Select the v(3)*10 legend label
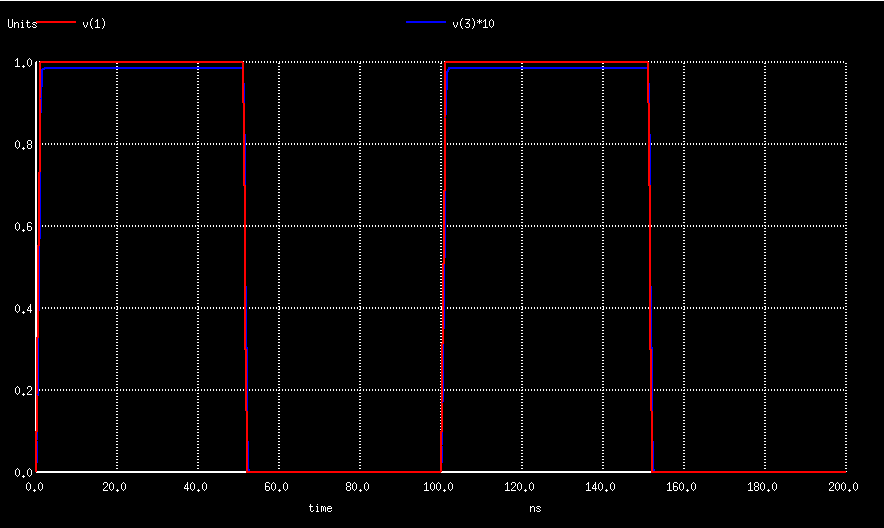The width and height of the screenshot is (884, 528). 474,24
